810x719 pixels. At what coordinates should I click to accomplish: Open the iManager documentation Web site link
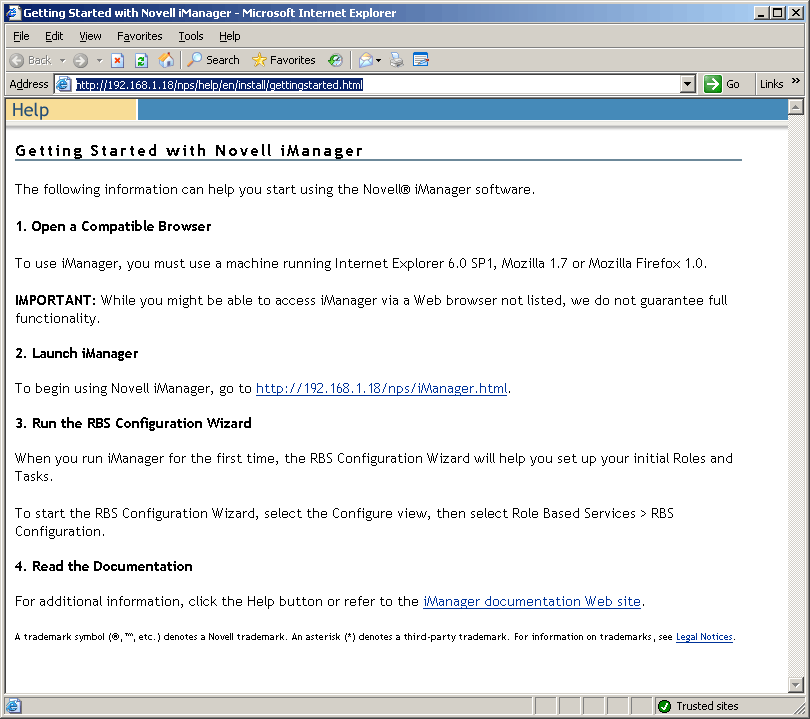(532, 601)
